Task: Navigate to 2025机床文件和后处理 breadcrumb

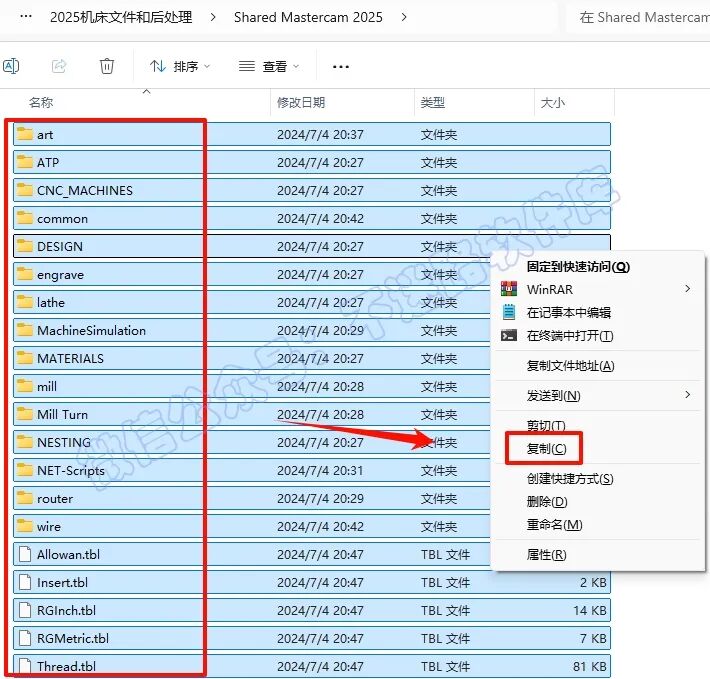Action: tap(121, 17)
